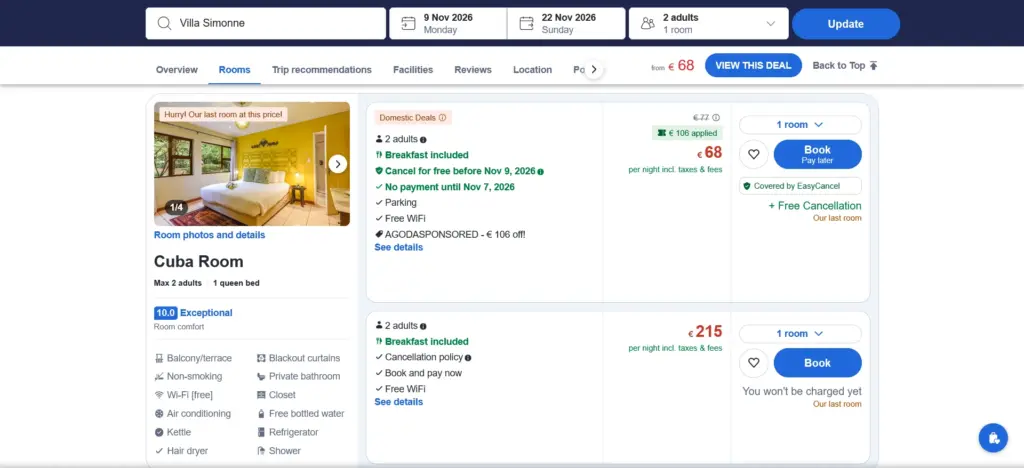The width and height of the screenshot is (1024, 468).
Task: Open the 2 adults 1 room dropdown
Action: coord(709,23)
